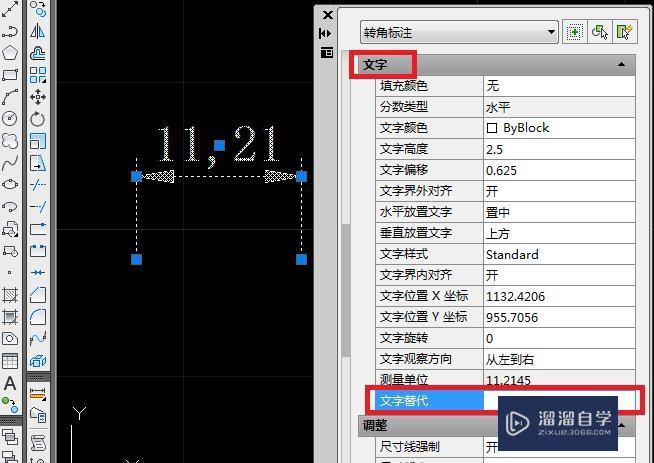Select the Break at Point tool
The image size is (654, 463).
point(38,229)
